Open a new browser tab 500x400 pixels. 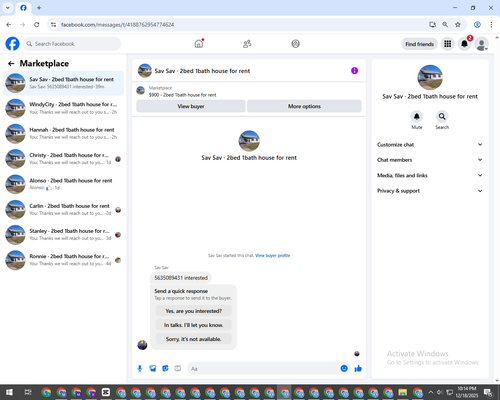[x=39, y=8]
